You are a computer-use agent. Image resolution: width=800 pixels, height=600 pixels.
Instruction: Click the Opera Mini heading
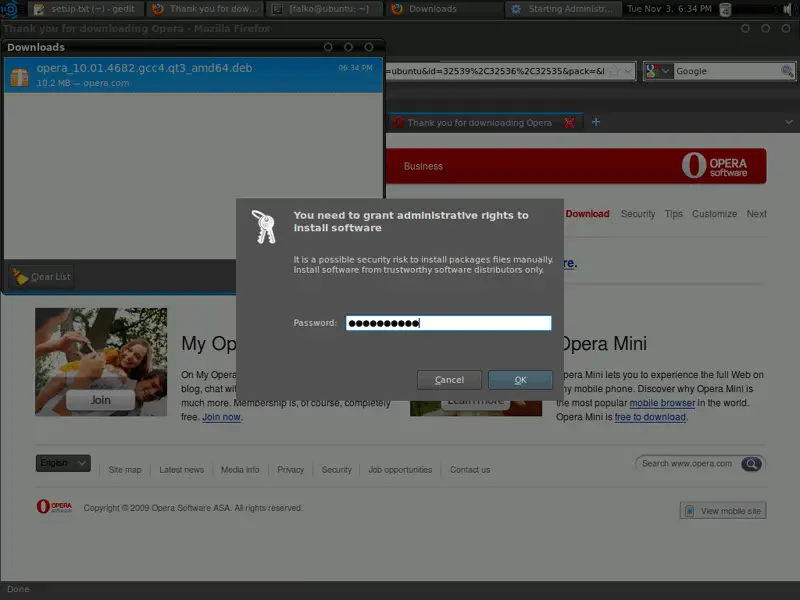tap(604, 343)
